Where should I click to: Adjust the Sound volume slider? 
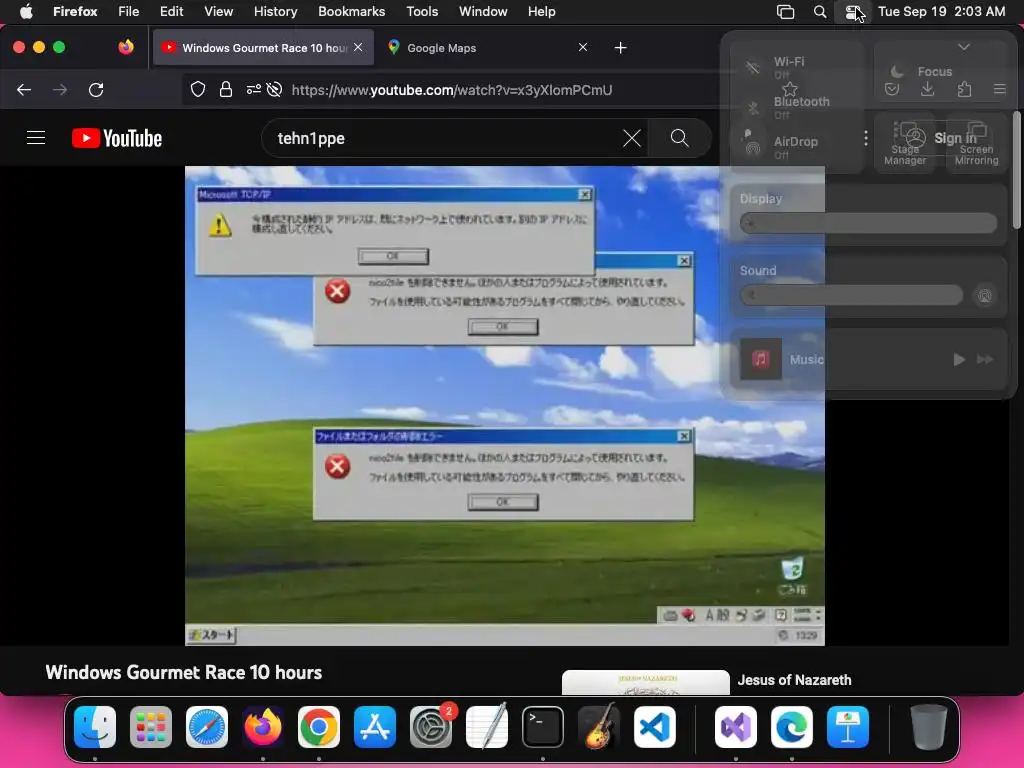[x=852, y=295]
